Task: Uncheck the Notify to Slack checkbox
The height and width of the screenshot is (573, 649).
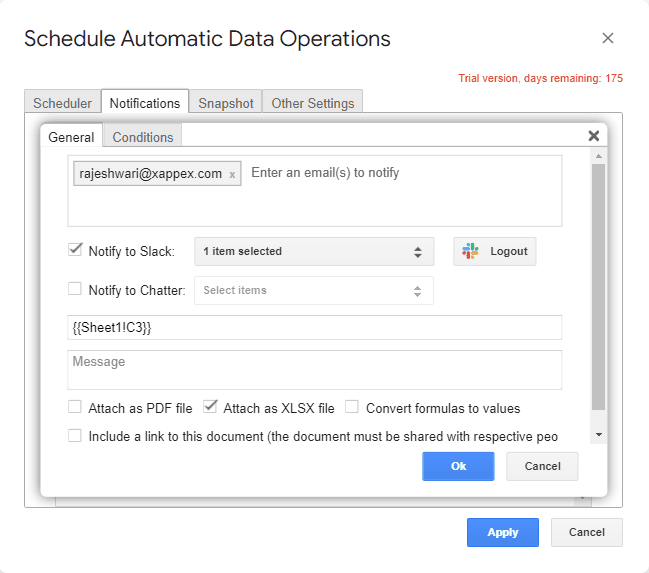Action: 75,250
